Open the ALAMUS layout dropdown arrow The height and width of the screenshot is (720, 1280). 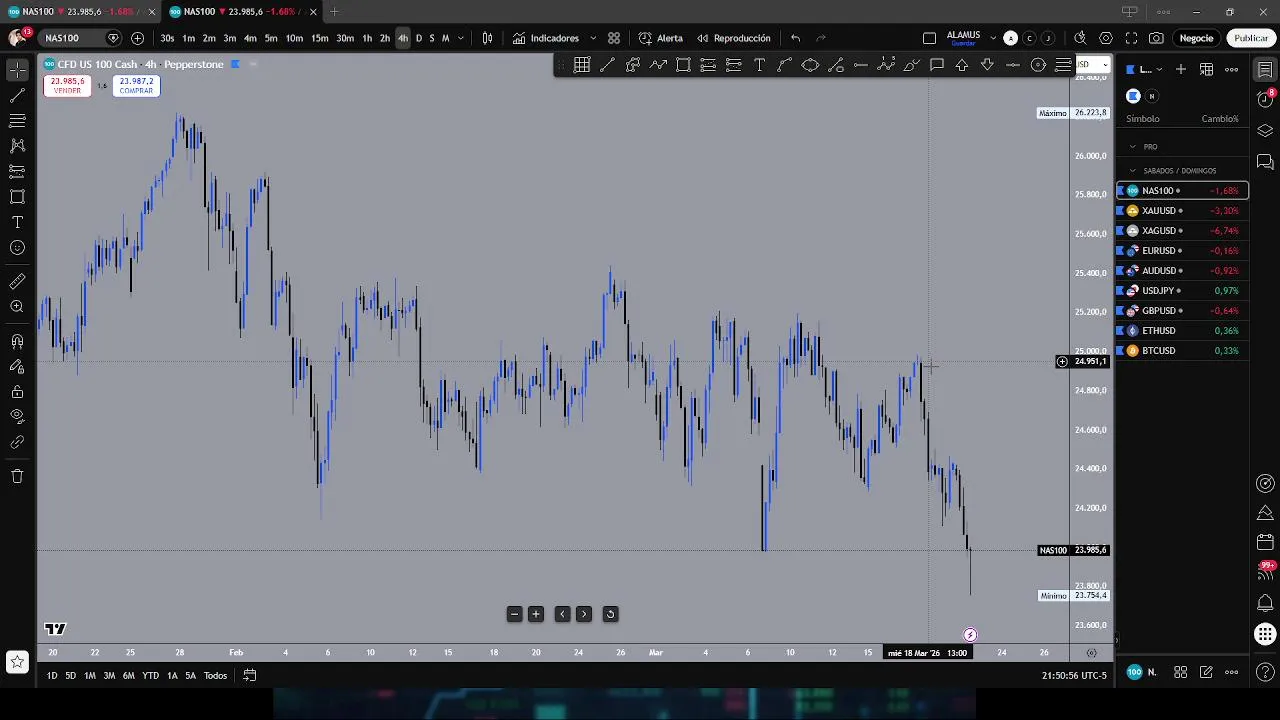(x=992, y=38)
